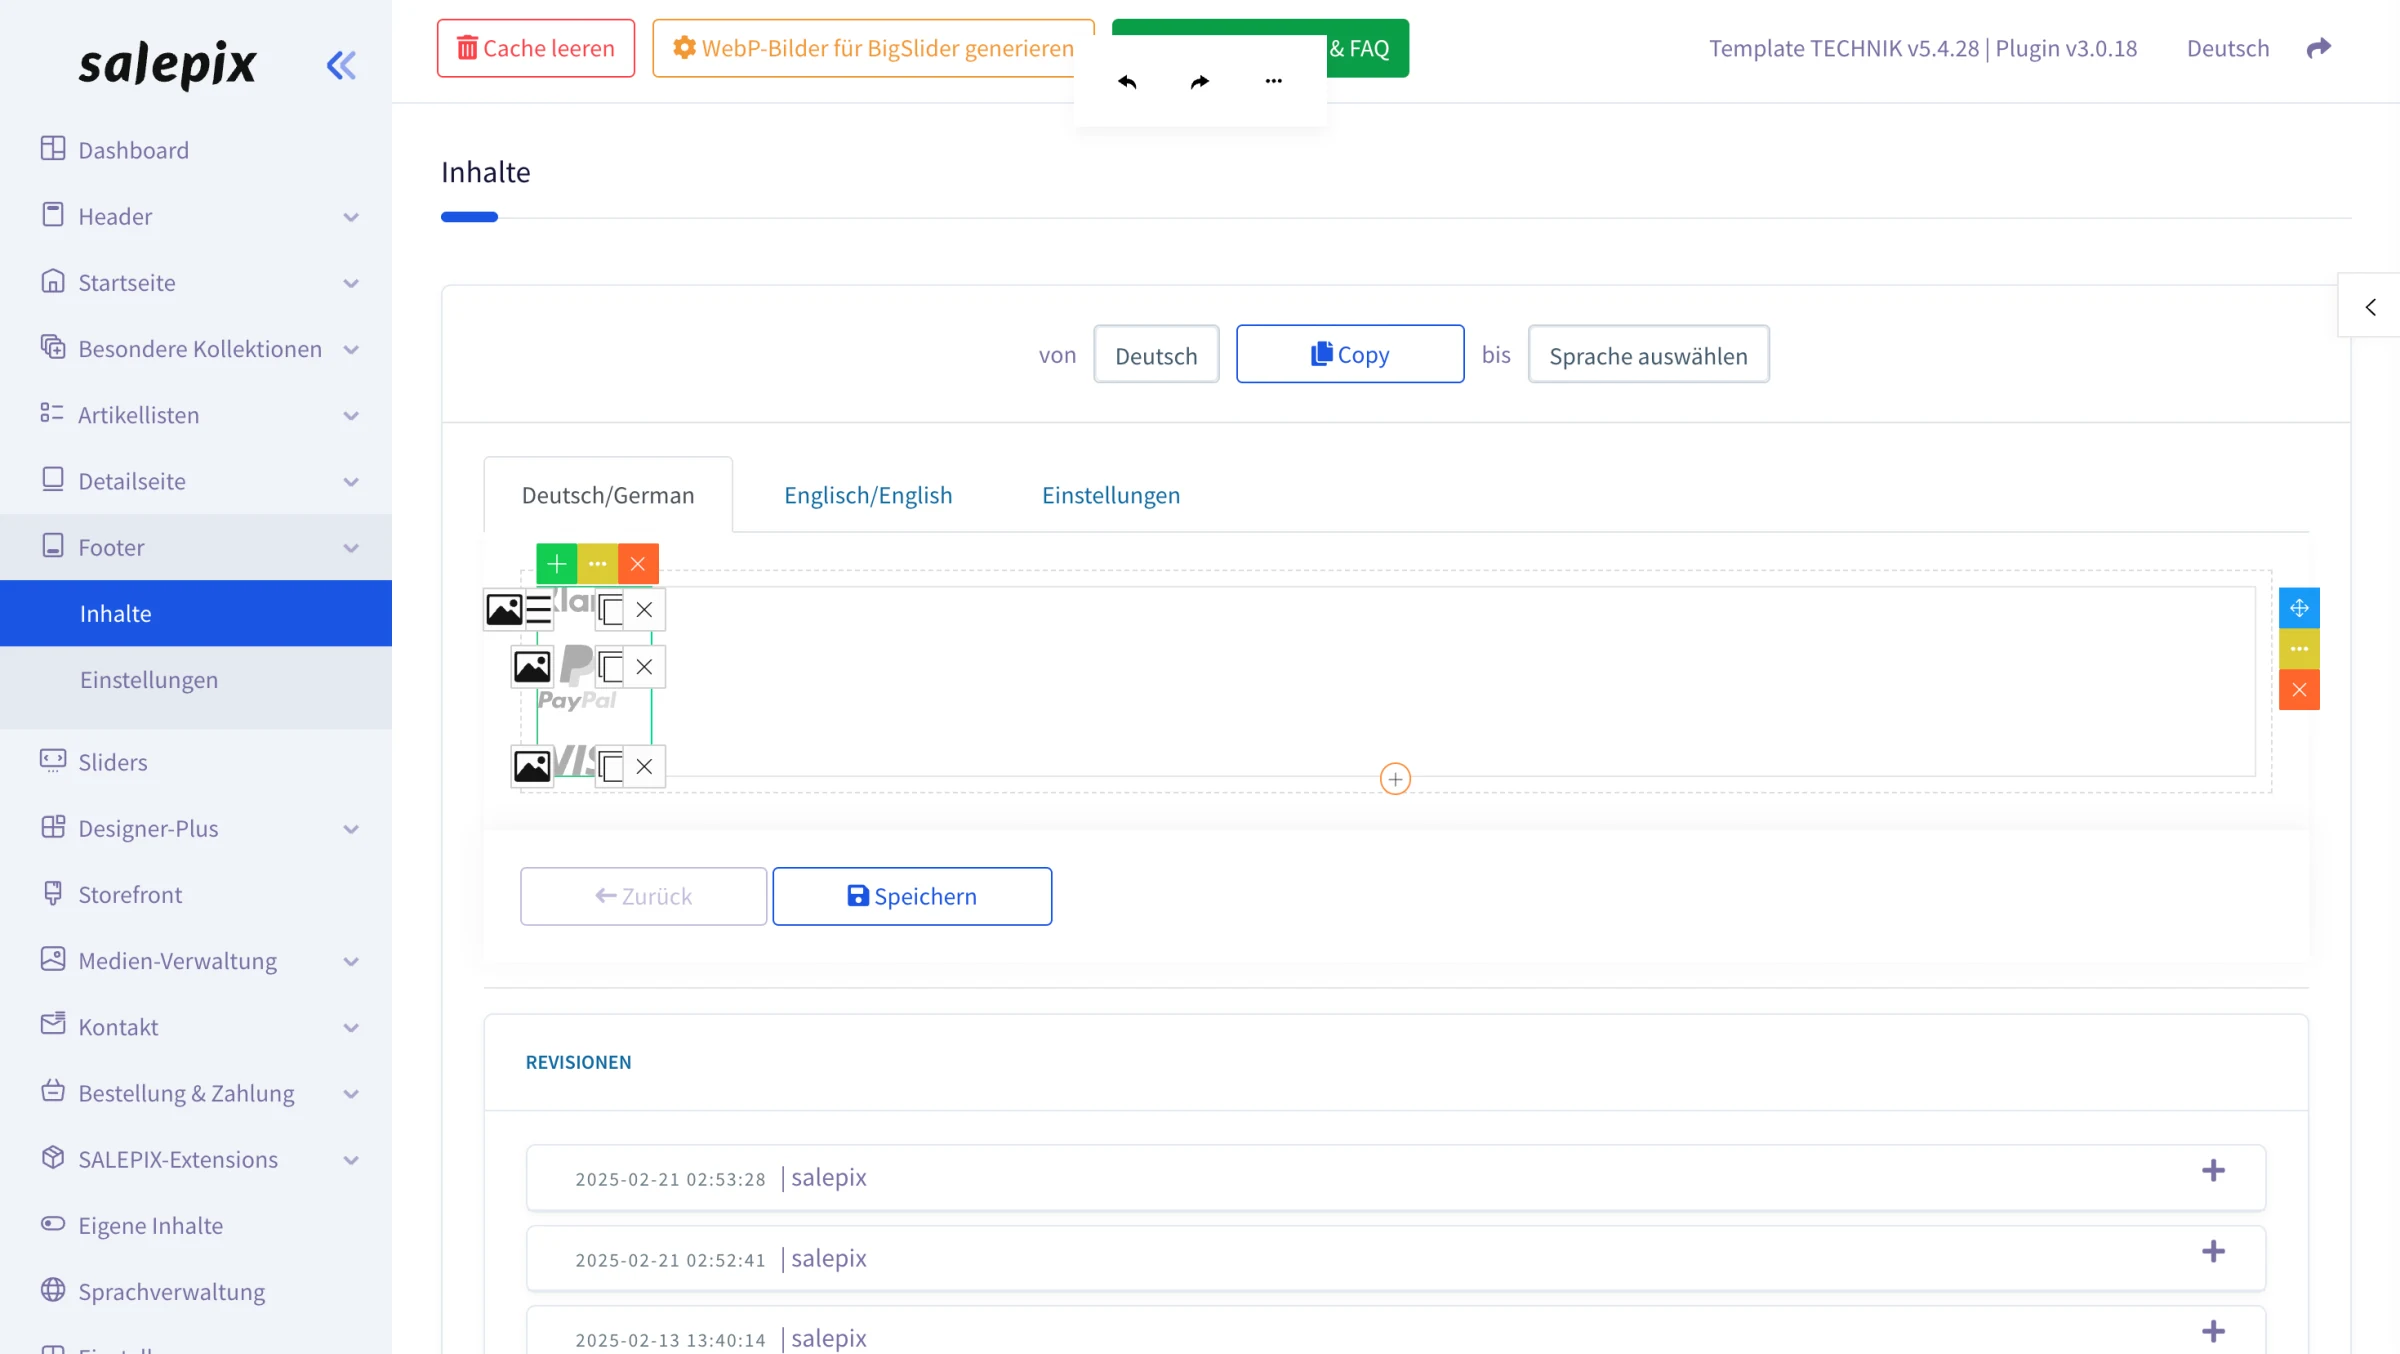Open the Sprache auswählen target language dropdown
Screen dimensions: 2400x1354
click(x=1648, y=354)
